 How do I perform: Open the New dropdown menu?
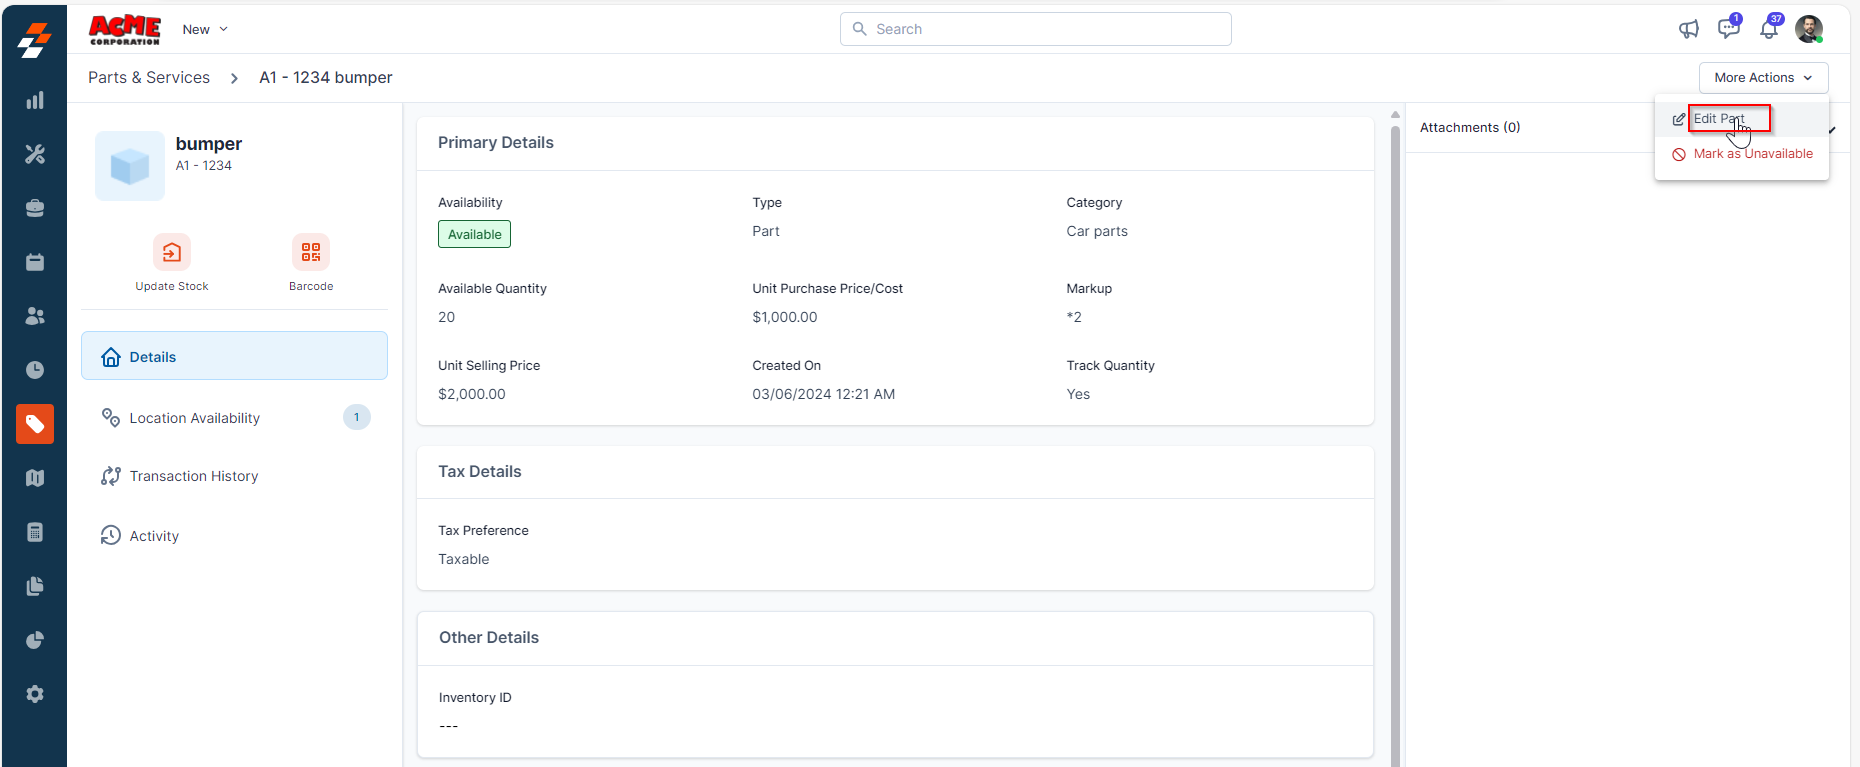click(205, 30)
